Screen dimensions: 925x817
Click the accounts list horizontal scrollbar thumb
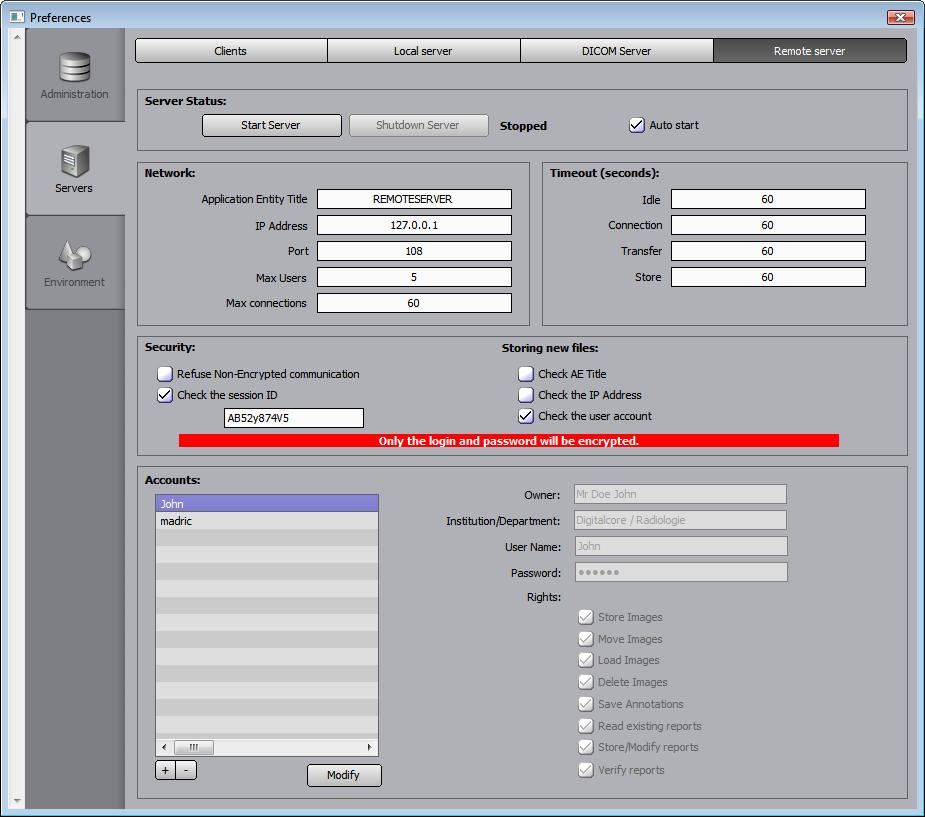(x=193, y=747)
